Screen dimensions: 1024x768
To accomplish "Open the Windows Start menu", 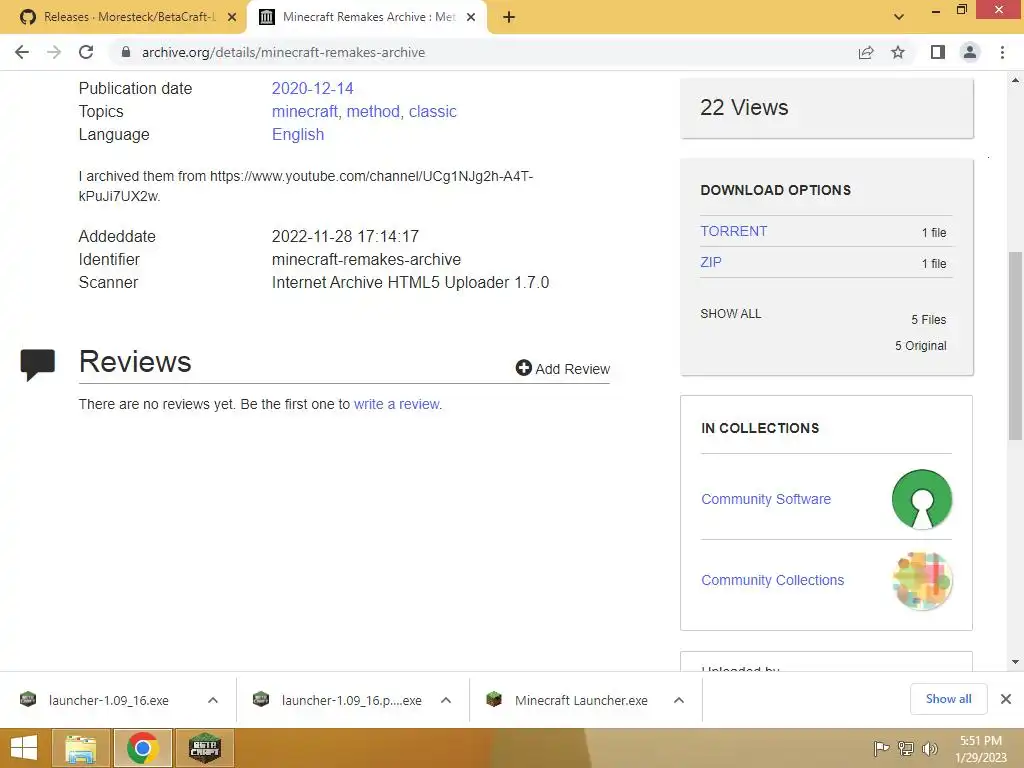I will [24, 748].
